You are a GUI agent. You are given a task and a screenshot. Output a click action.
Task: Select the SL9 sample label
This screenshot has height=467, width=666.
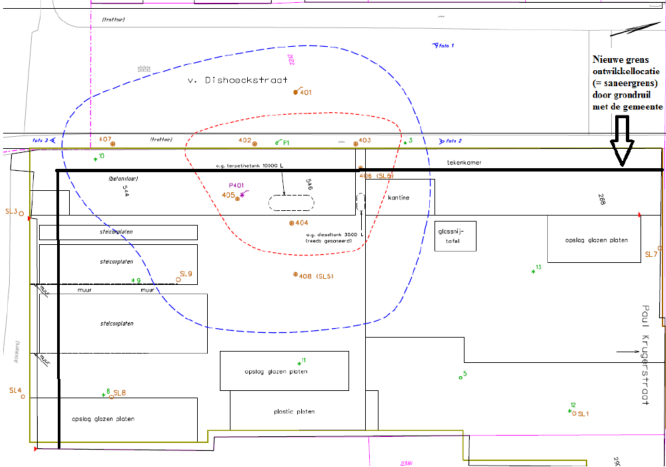pos(186,274)
